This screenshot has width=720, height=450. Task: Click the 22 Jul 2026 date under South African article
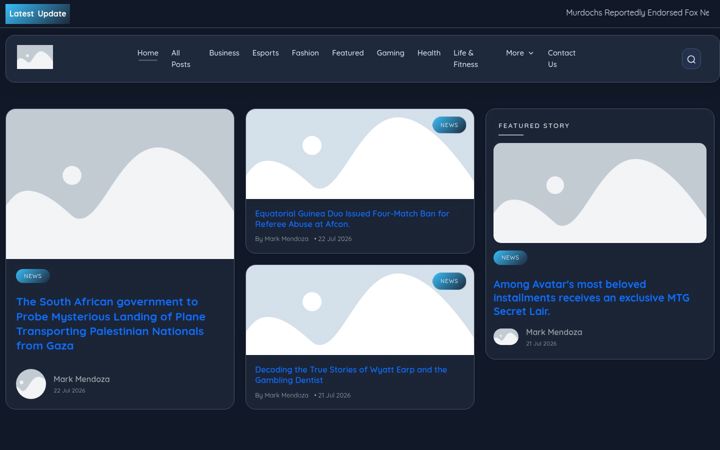tap(69, 391)
